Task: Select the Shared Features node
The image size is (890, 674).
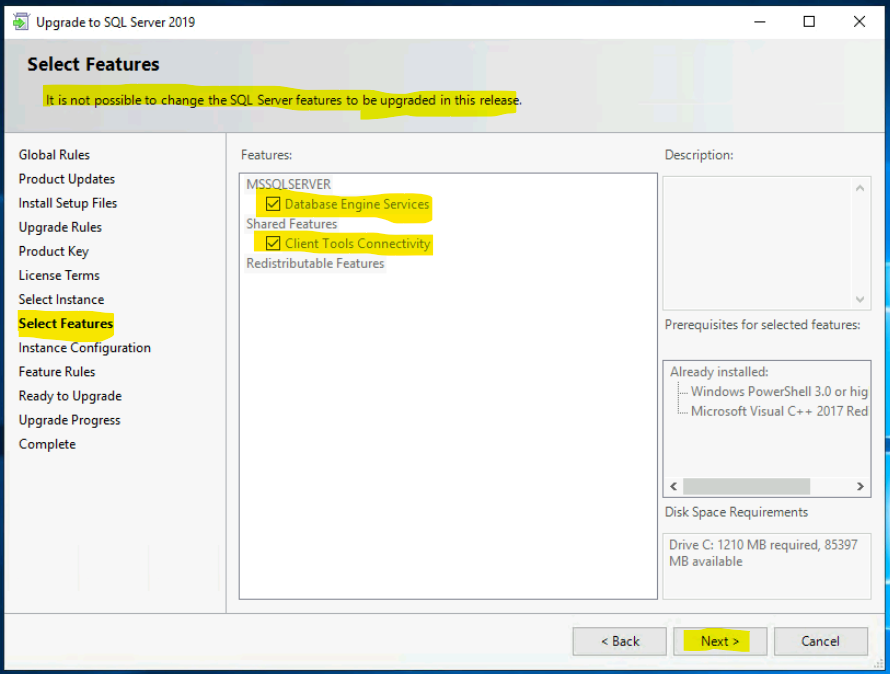Action: (x=292, y=224)
